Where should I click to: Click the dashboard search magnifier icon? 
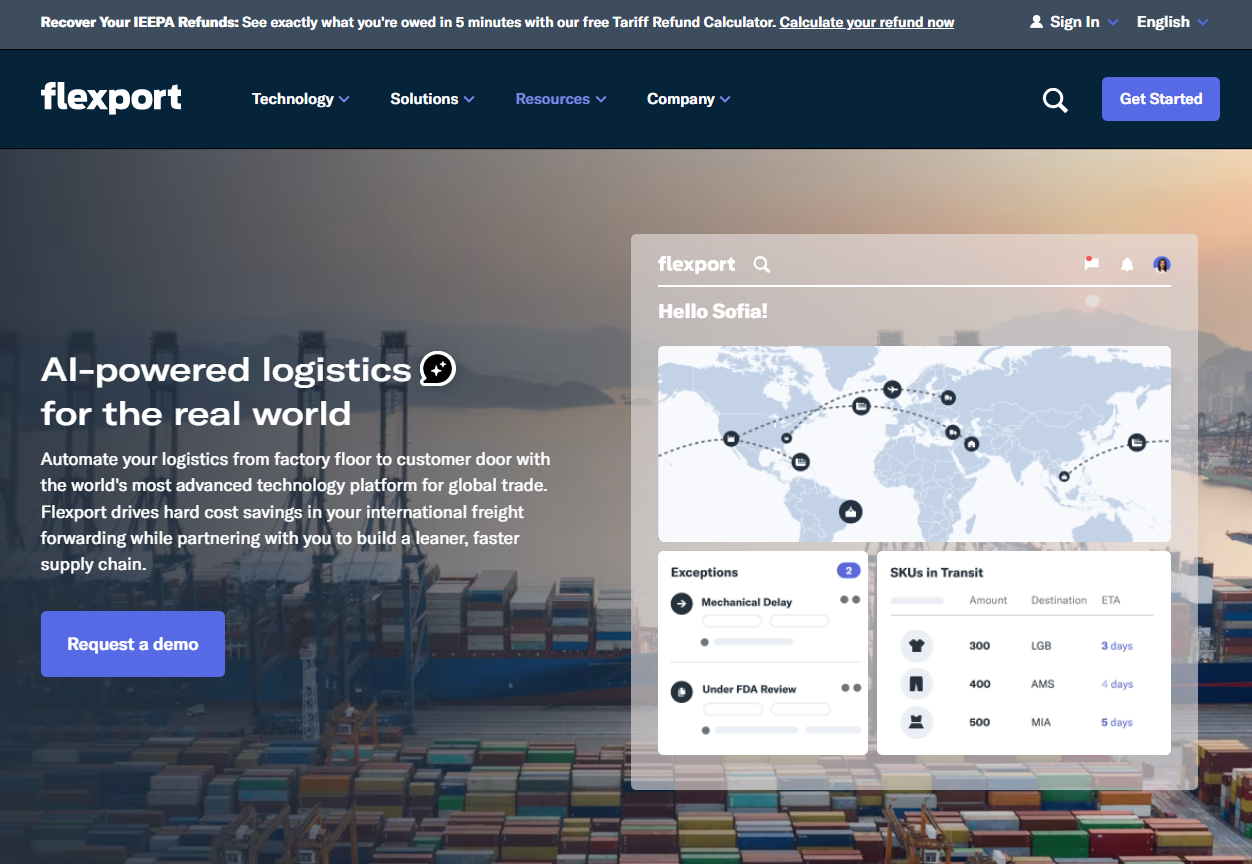coord(761,264)
